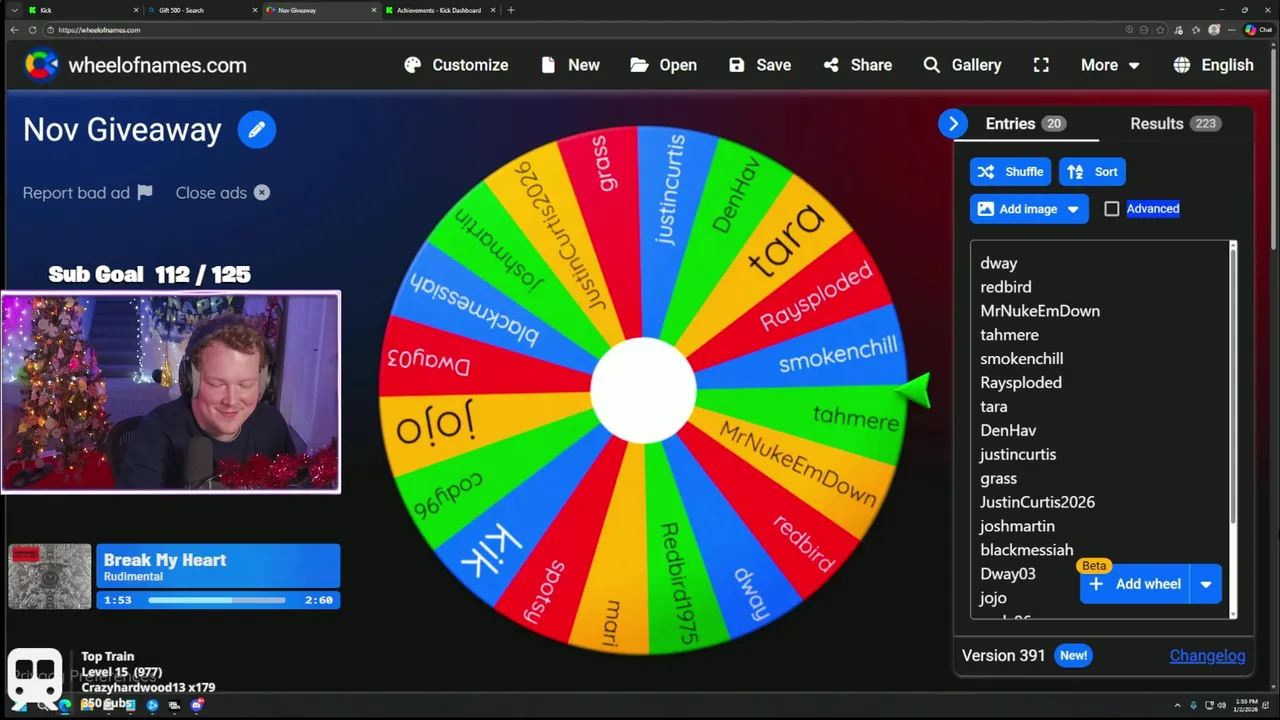Click the New! badge button
This screenshot has width=1280, height=720.
[x=1074, y=656]
